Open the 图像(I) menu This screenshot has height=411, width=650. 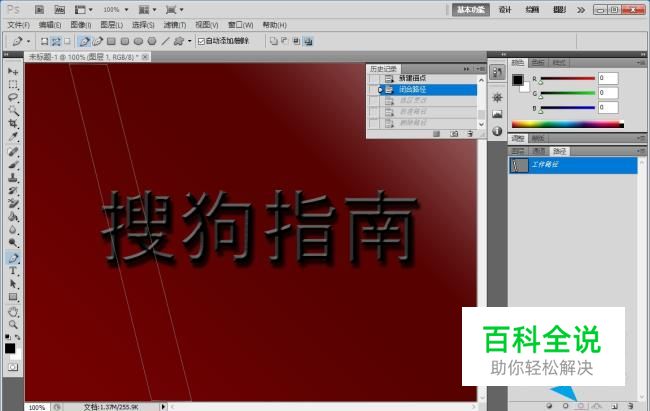[x=81, y=25]
